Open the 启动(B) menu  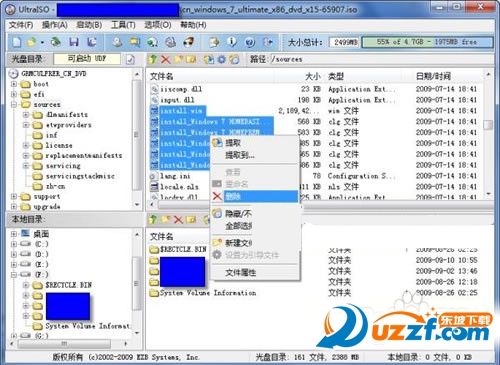(x=89, y=25)
